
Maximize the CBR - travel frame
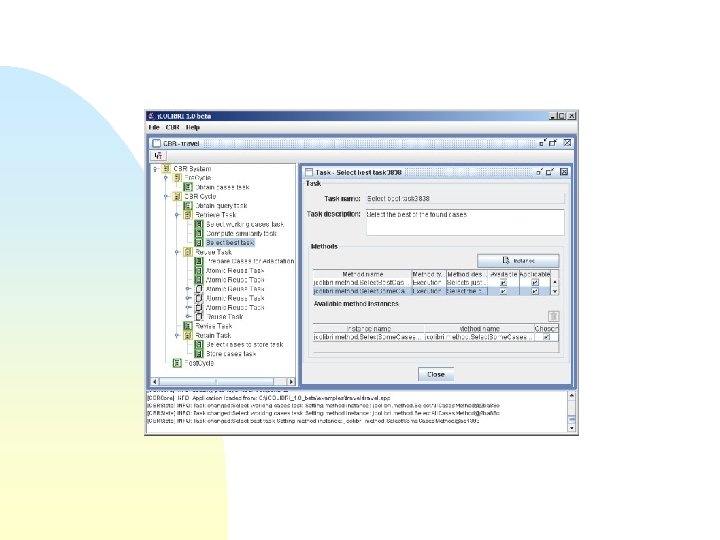point(553,143)
